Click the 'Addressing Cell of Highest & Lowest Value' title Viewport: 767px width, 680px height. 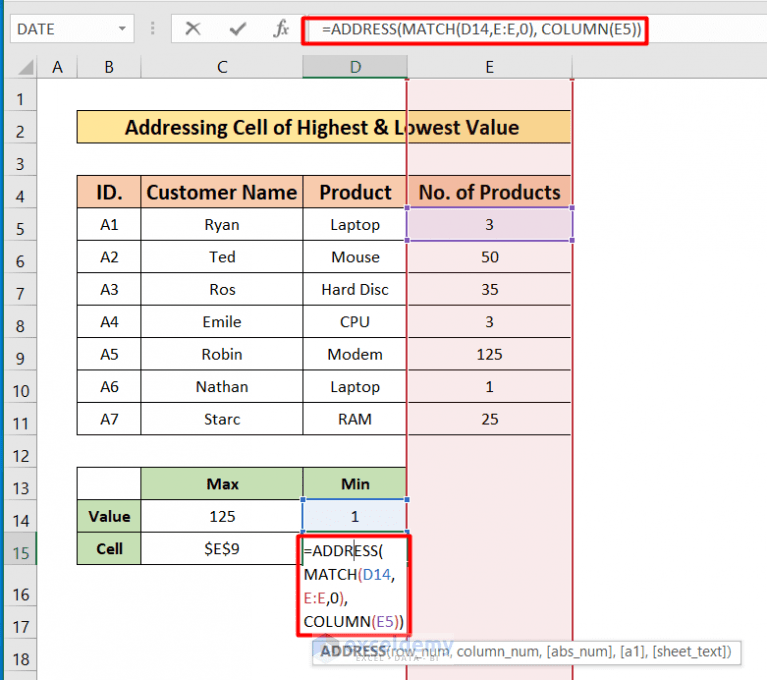click(324, 127)
